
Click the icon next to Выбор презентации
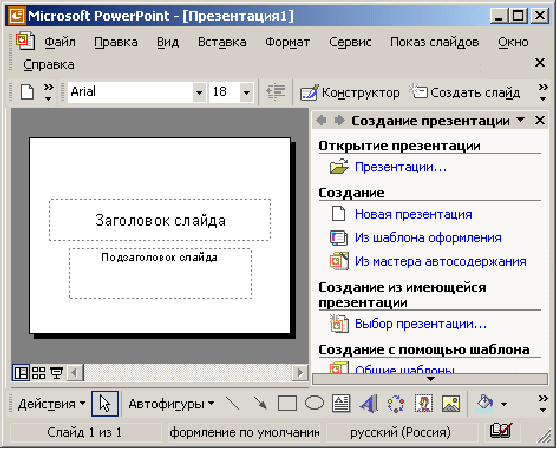(339, 323)
